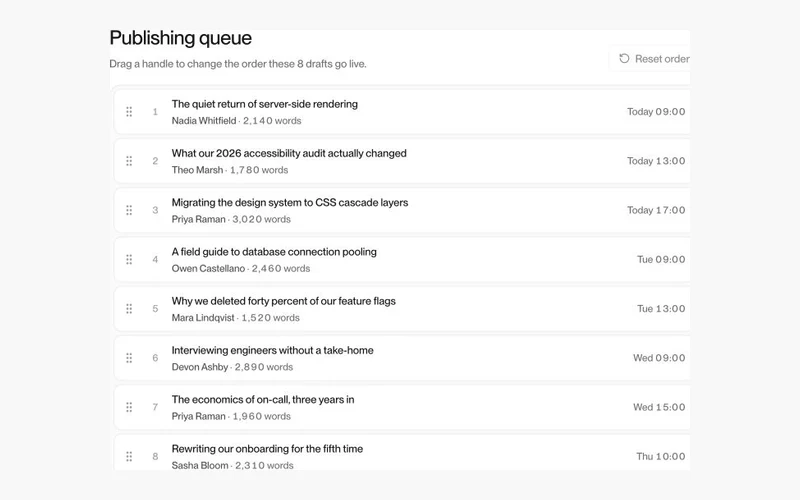The width and height of the screenshot is (800, 500).
Task: Click drag handle beside CSS cascade layers draft
Action: (129, 210)
